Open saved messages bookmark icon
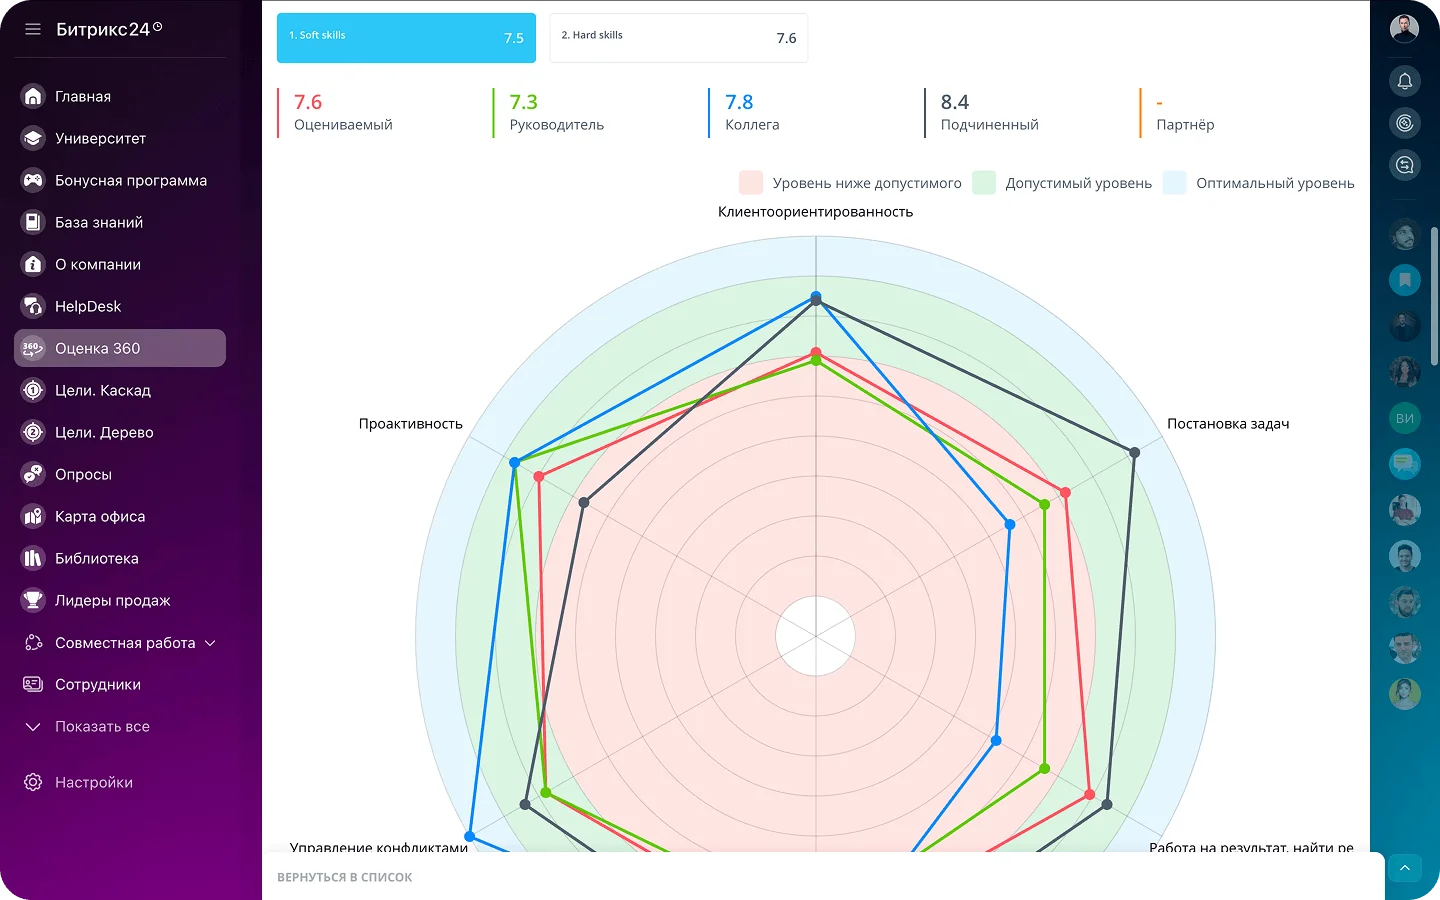The height and width of the screenshot is (900, 1440). point(1405,280)
